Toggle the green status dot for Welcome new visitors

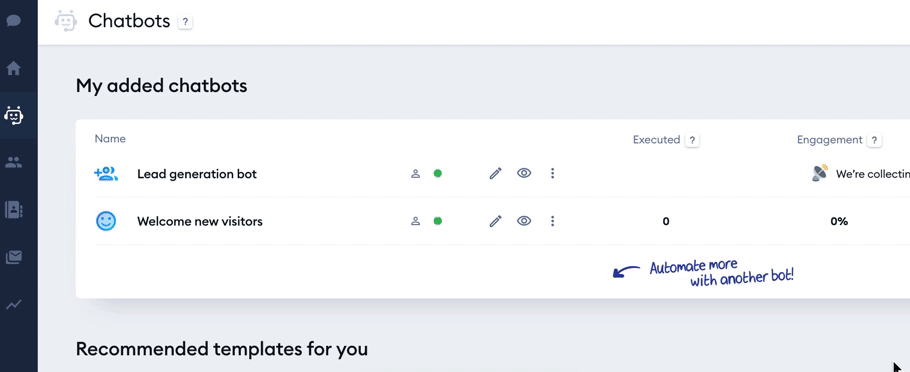(438, 221)
